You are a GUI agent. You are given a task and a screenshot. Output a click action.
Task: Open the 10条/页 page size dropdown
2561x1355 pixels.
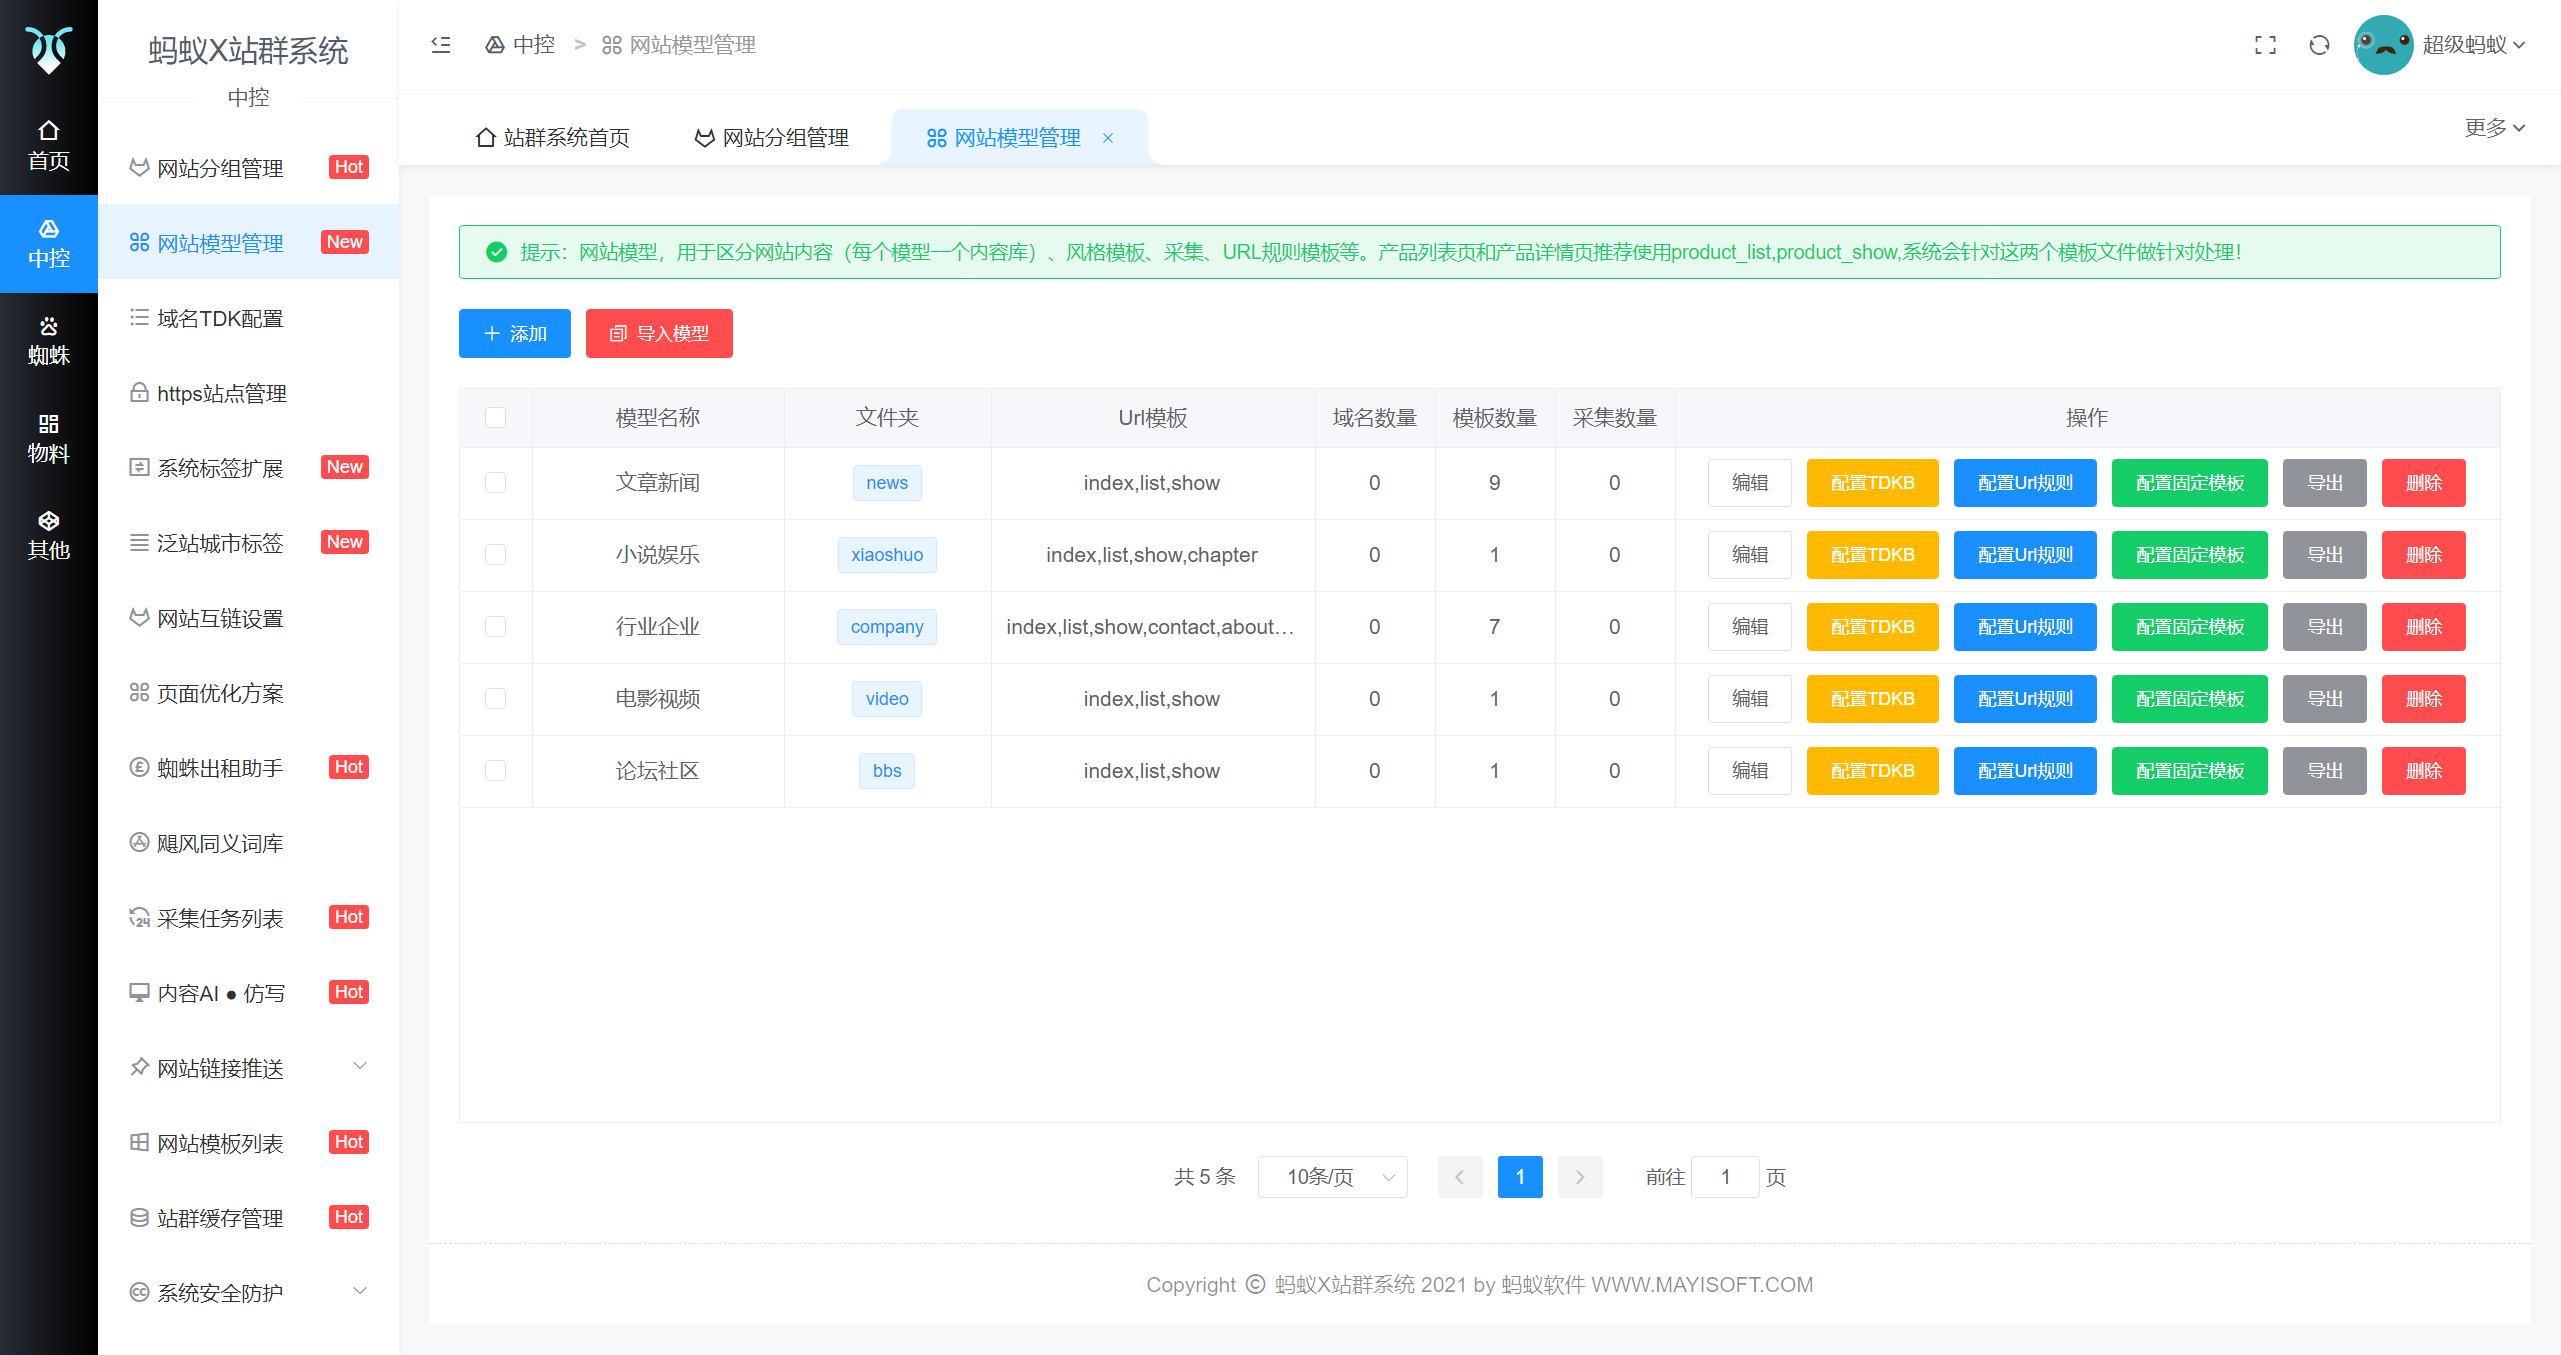pyautogui.click(x=1332, y=1176)
